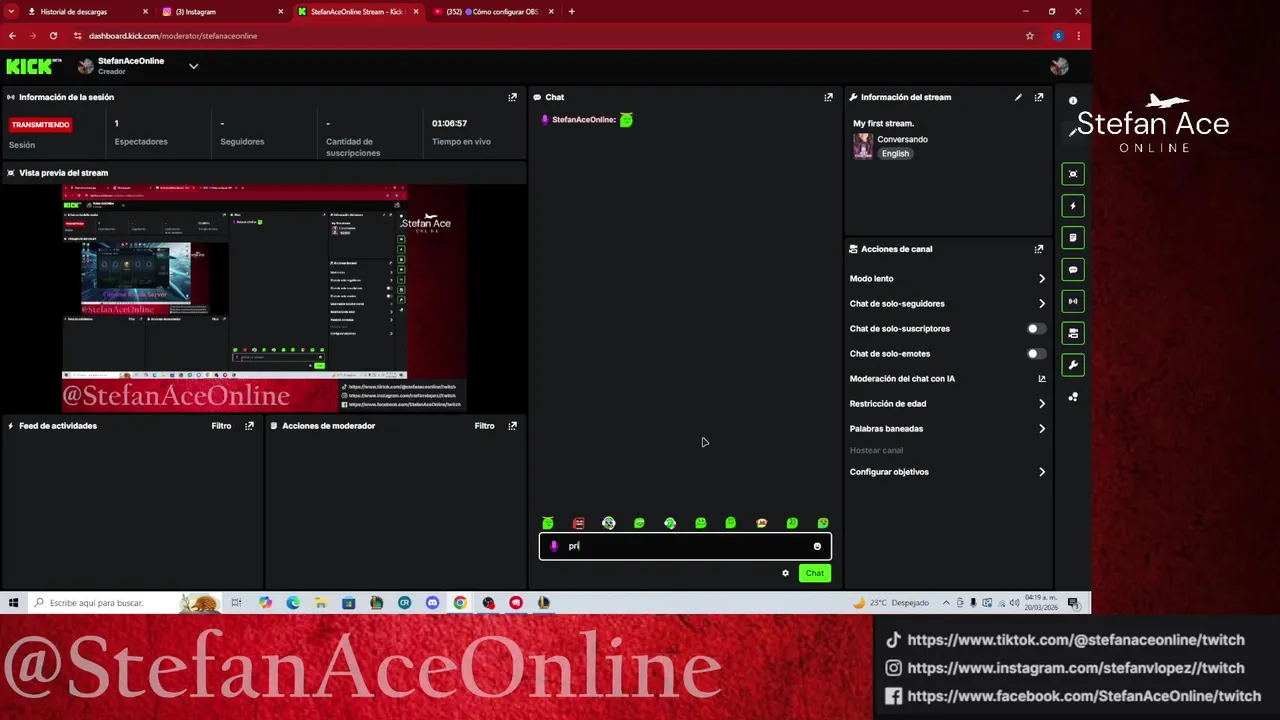The image size is (1280, 720).
Task: Select the StefanAceOnline Stream - Kick tab
Action: pos(356,12)
